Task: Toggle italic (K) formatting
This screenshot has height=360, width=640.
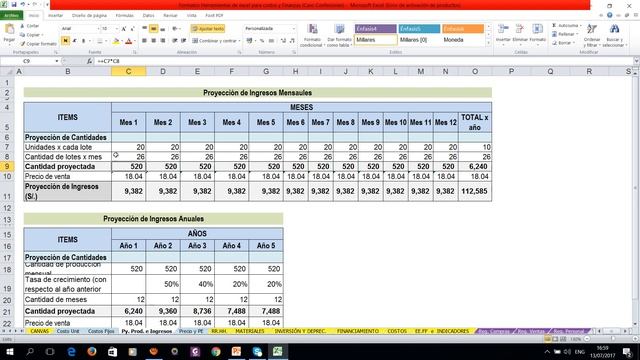Action: tap(74, 41)
